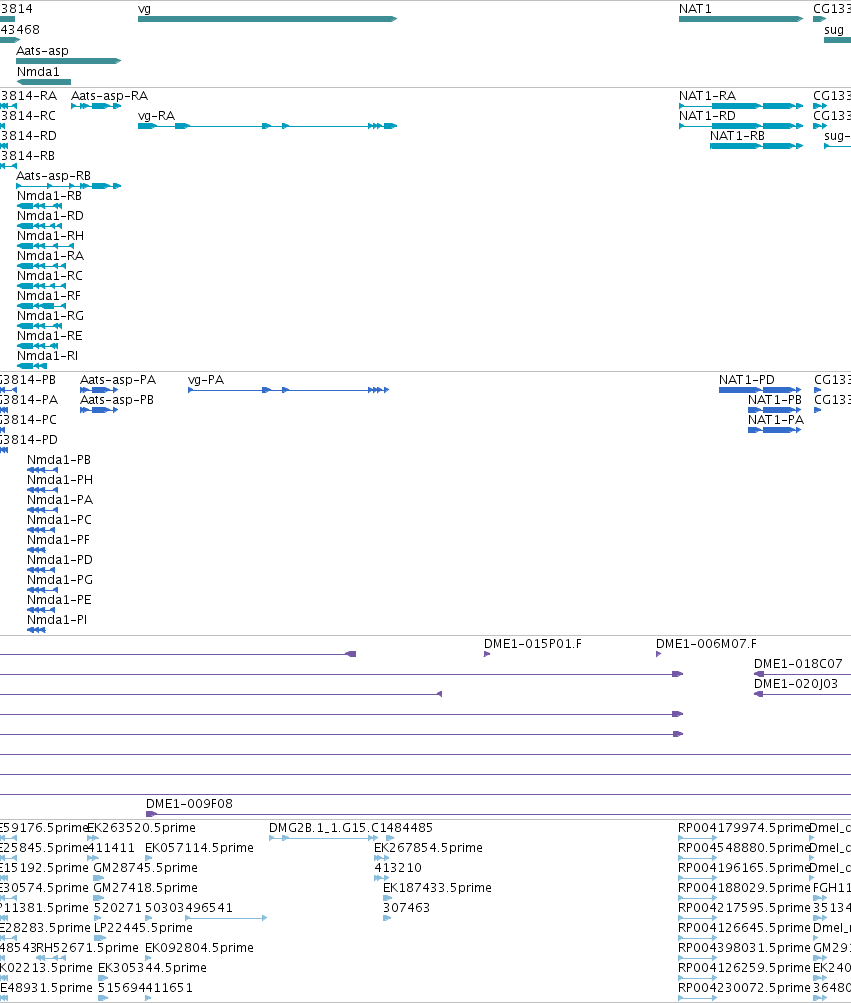Image resolution: width=851 pixels, height=1003 pixels.
Task: Select the Nmda1-PH protein
Action: point(42,490)
